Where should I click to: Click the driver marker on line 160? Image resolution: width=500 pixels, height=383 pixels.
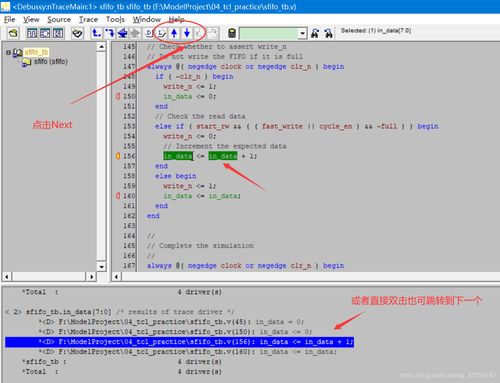118,196
